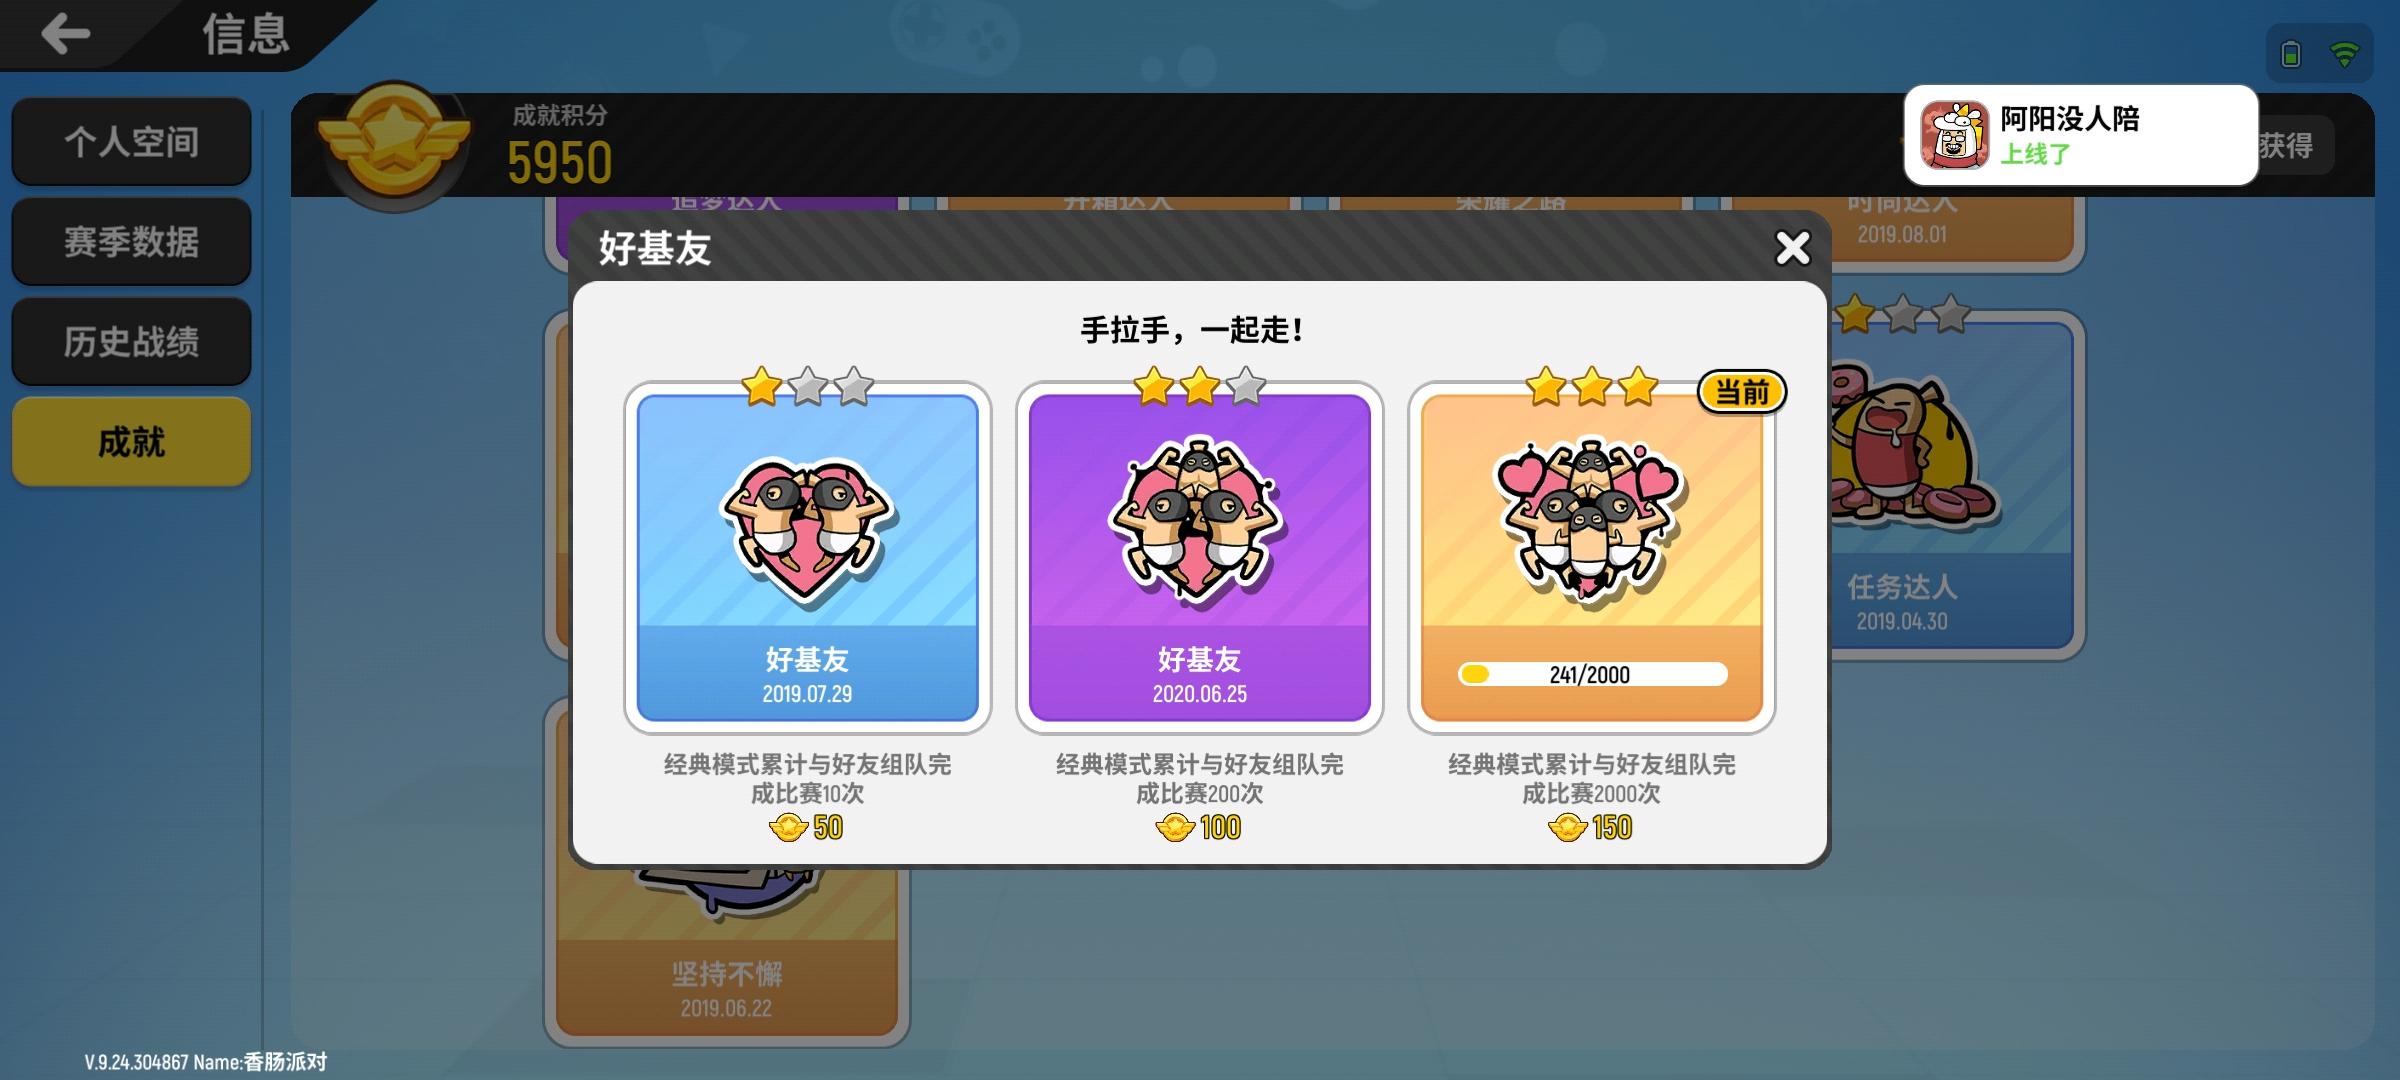2400x1080 pixels.
Task: Click the battery status icon
Action: coord(2290,53)
